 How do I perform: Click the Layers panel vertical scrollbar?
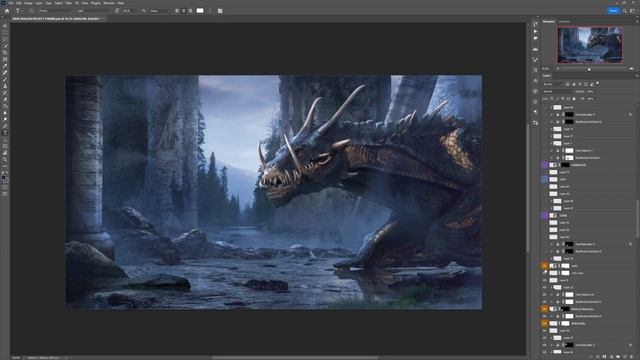pyautogui.click(x=637, y=218)
